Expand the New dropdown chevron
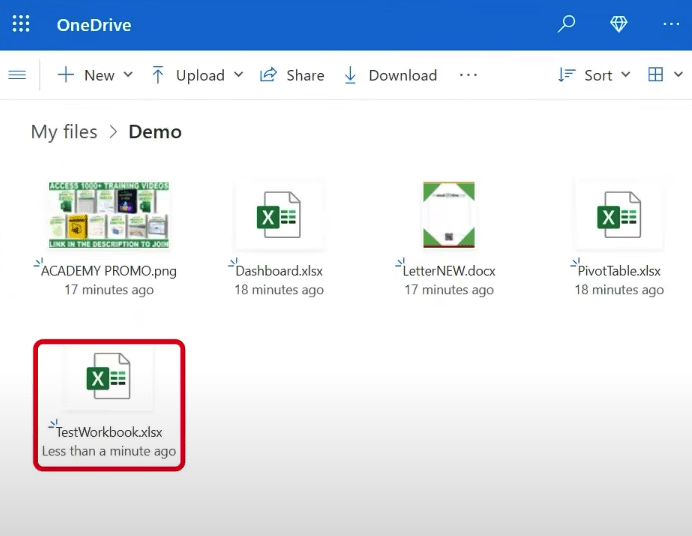The width and height of the screenshot is (692, 536). [x=128, y=74]
